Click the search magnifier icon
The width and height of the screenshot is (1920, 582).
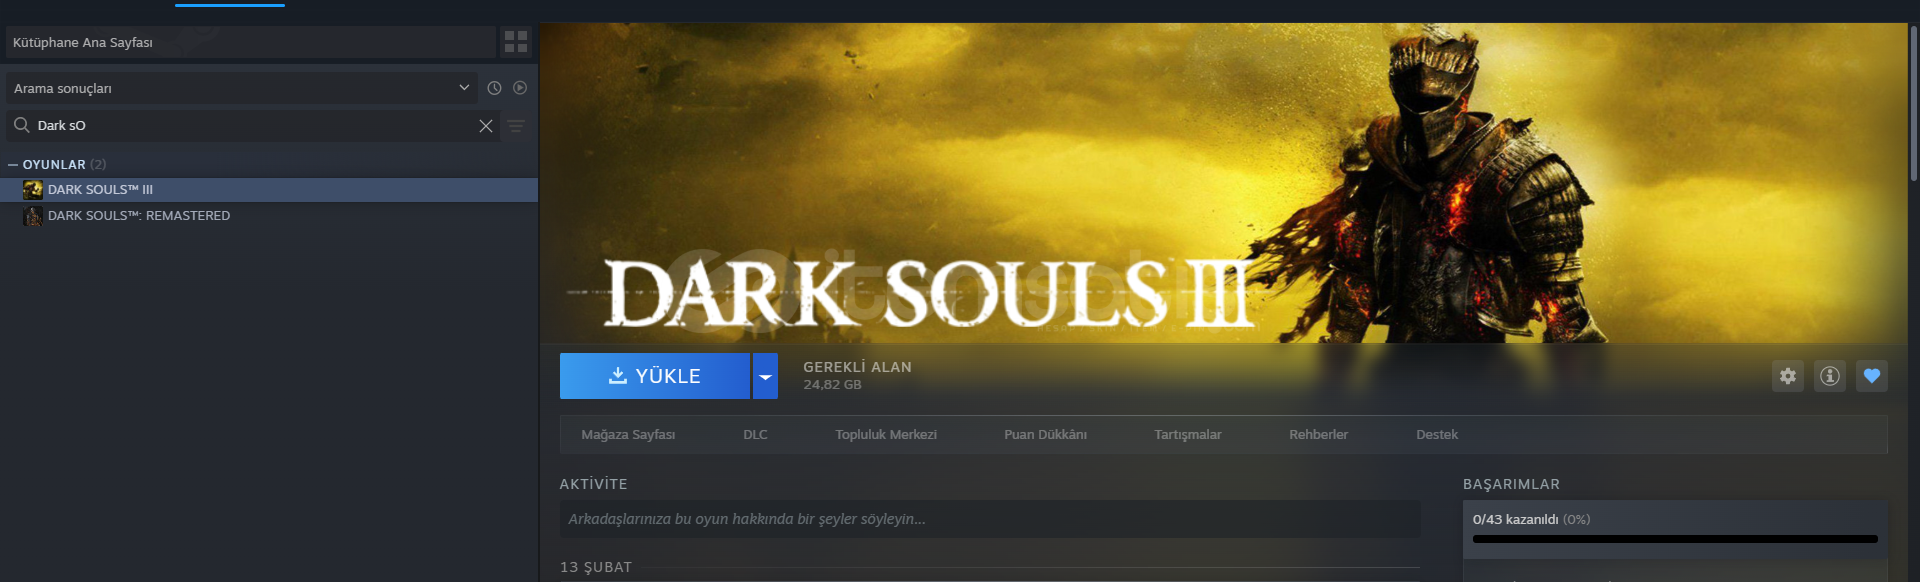pyautogui.click(x=21, y=125)
